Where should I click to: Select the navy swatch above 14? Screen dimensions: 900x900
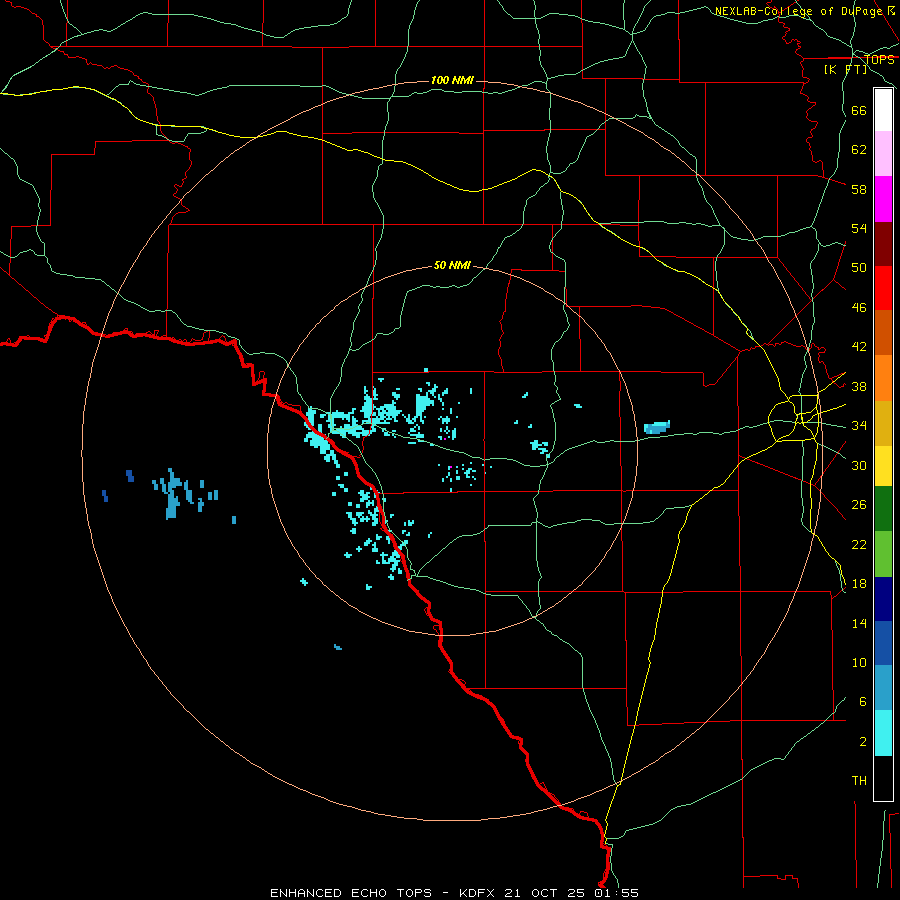pos(883,599)
